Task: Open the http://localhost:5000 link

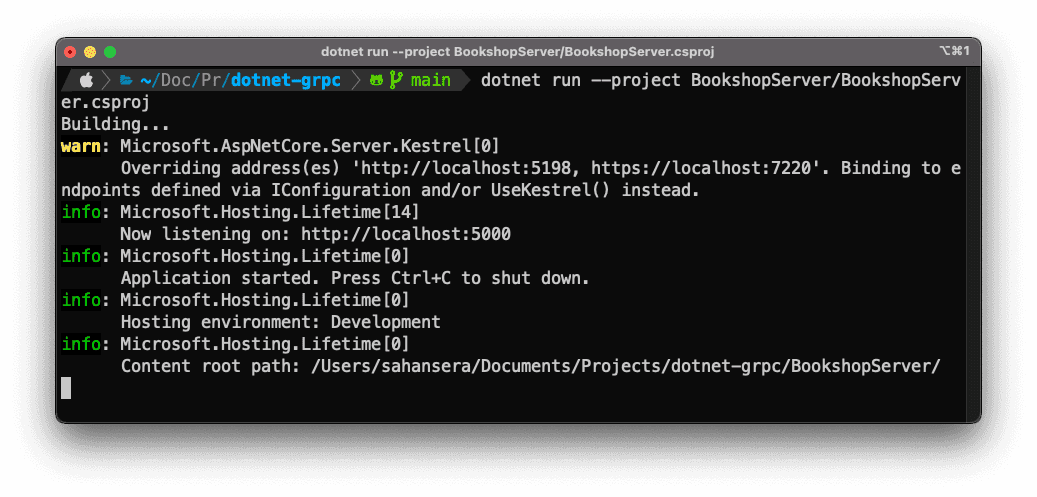Action: pos(406,234)
